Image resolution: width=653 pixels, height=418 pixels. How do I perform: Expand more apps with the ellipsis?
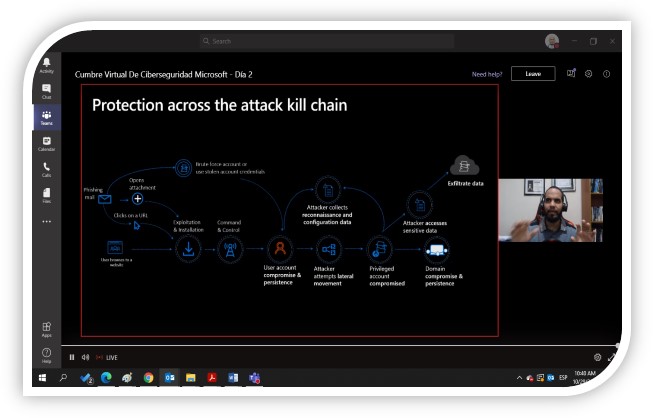pyautogui.click(x=46, y=221)
